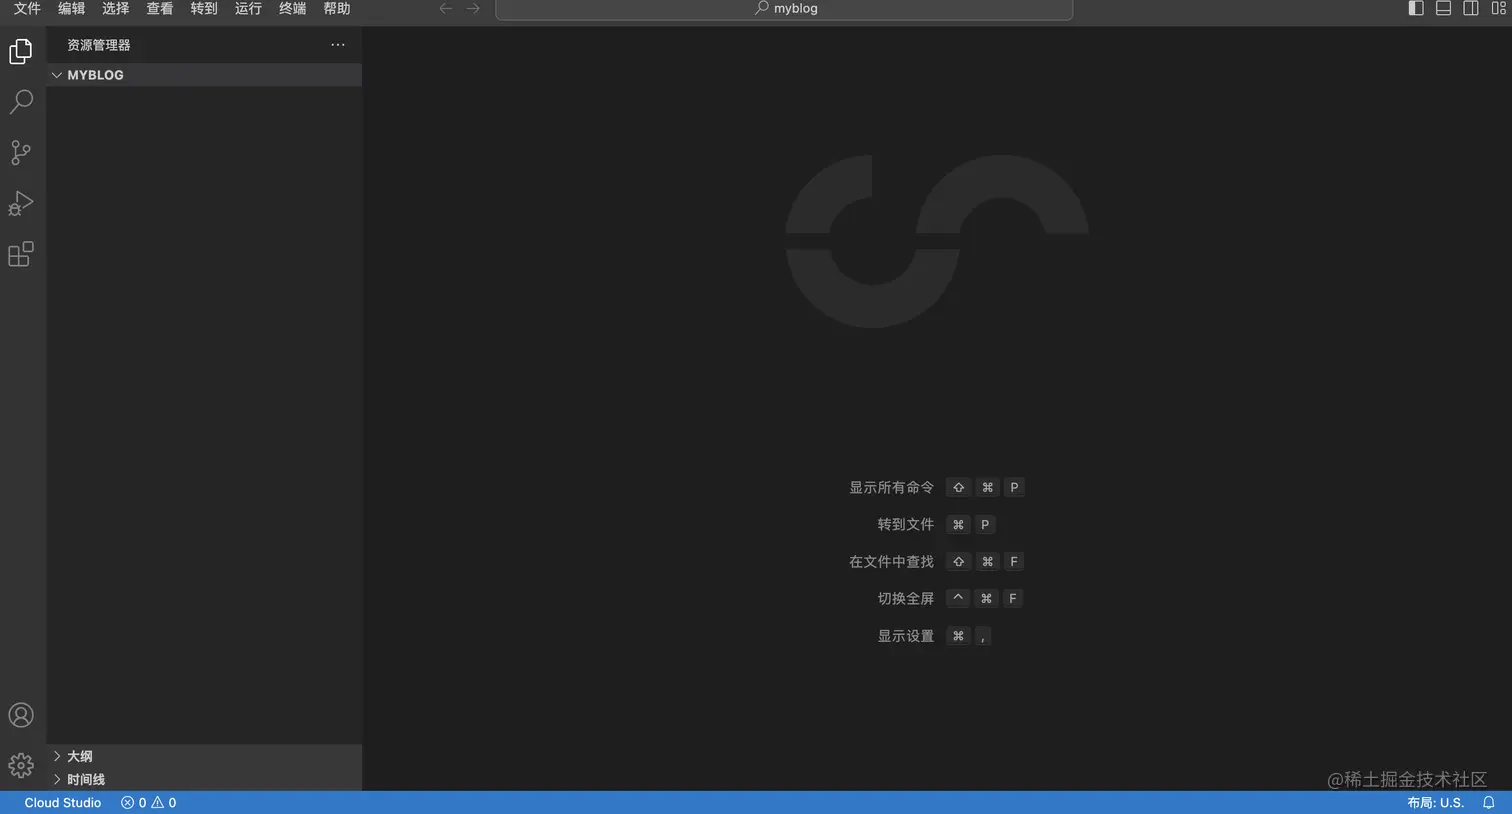Open the 文件 menu
1512x814 pixels.
click(x=27, y=8)
